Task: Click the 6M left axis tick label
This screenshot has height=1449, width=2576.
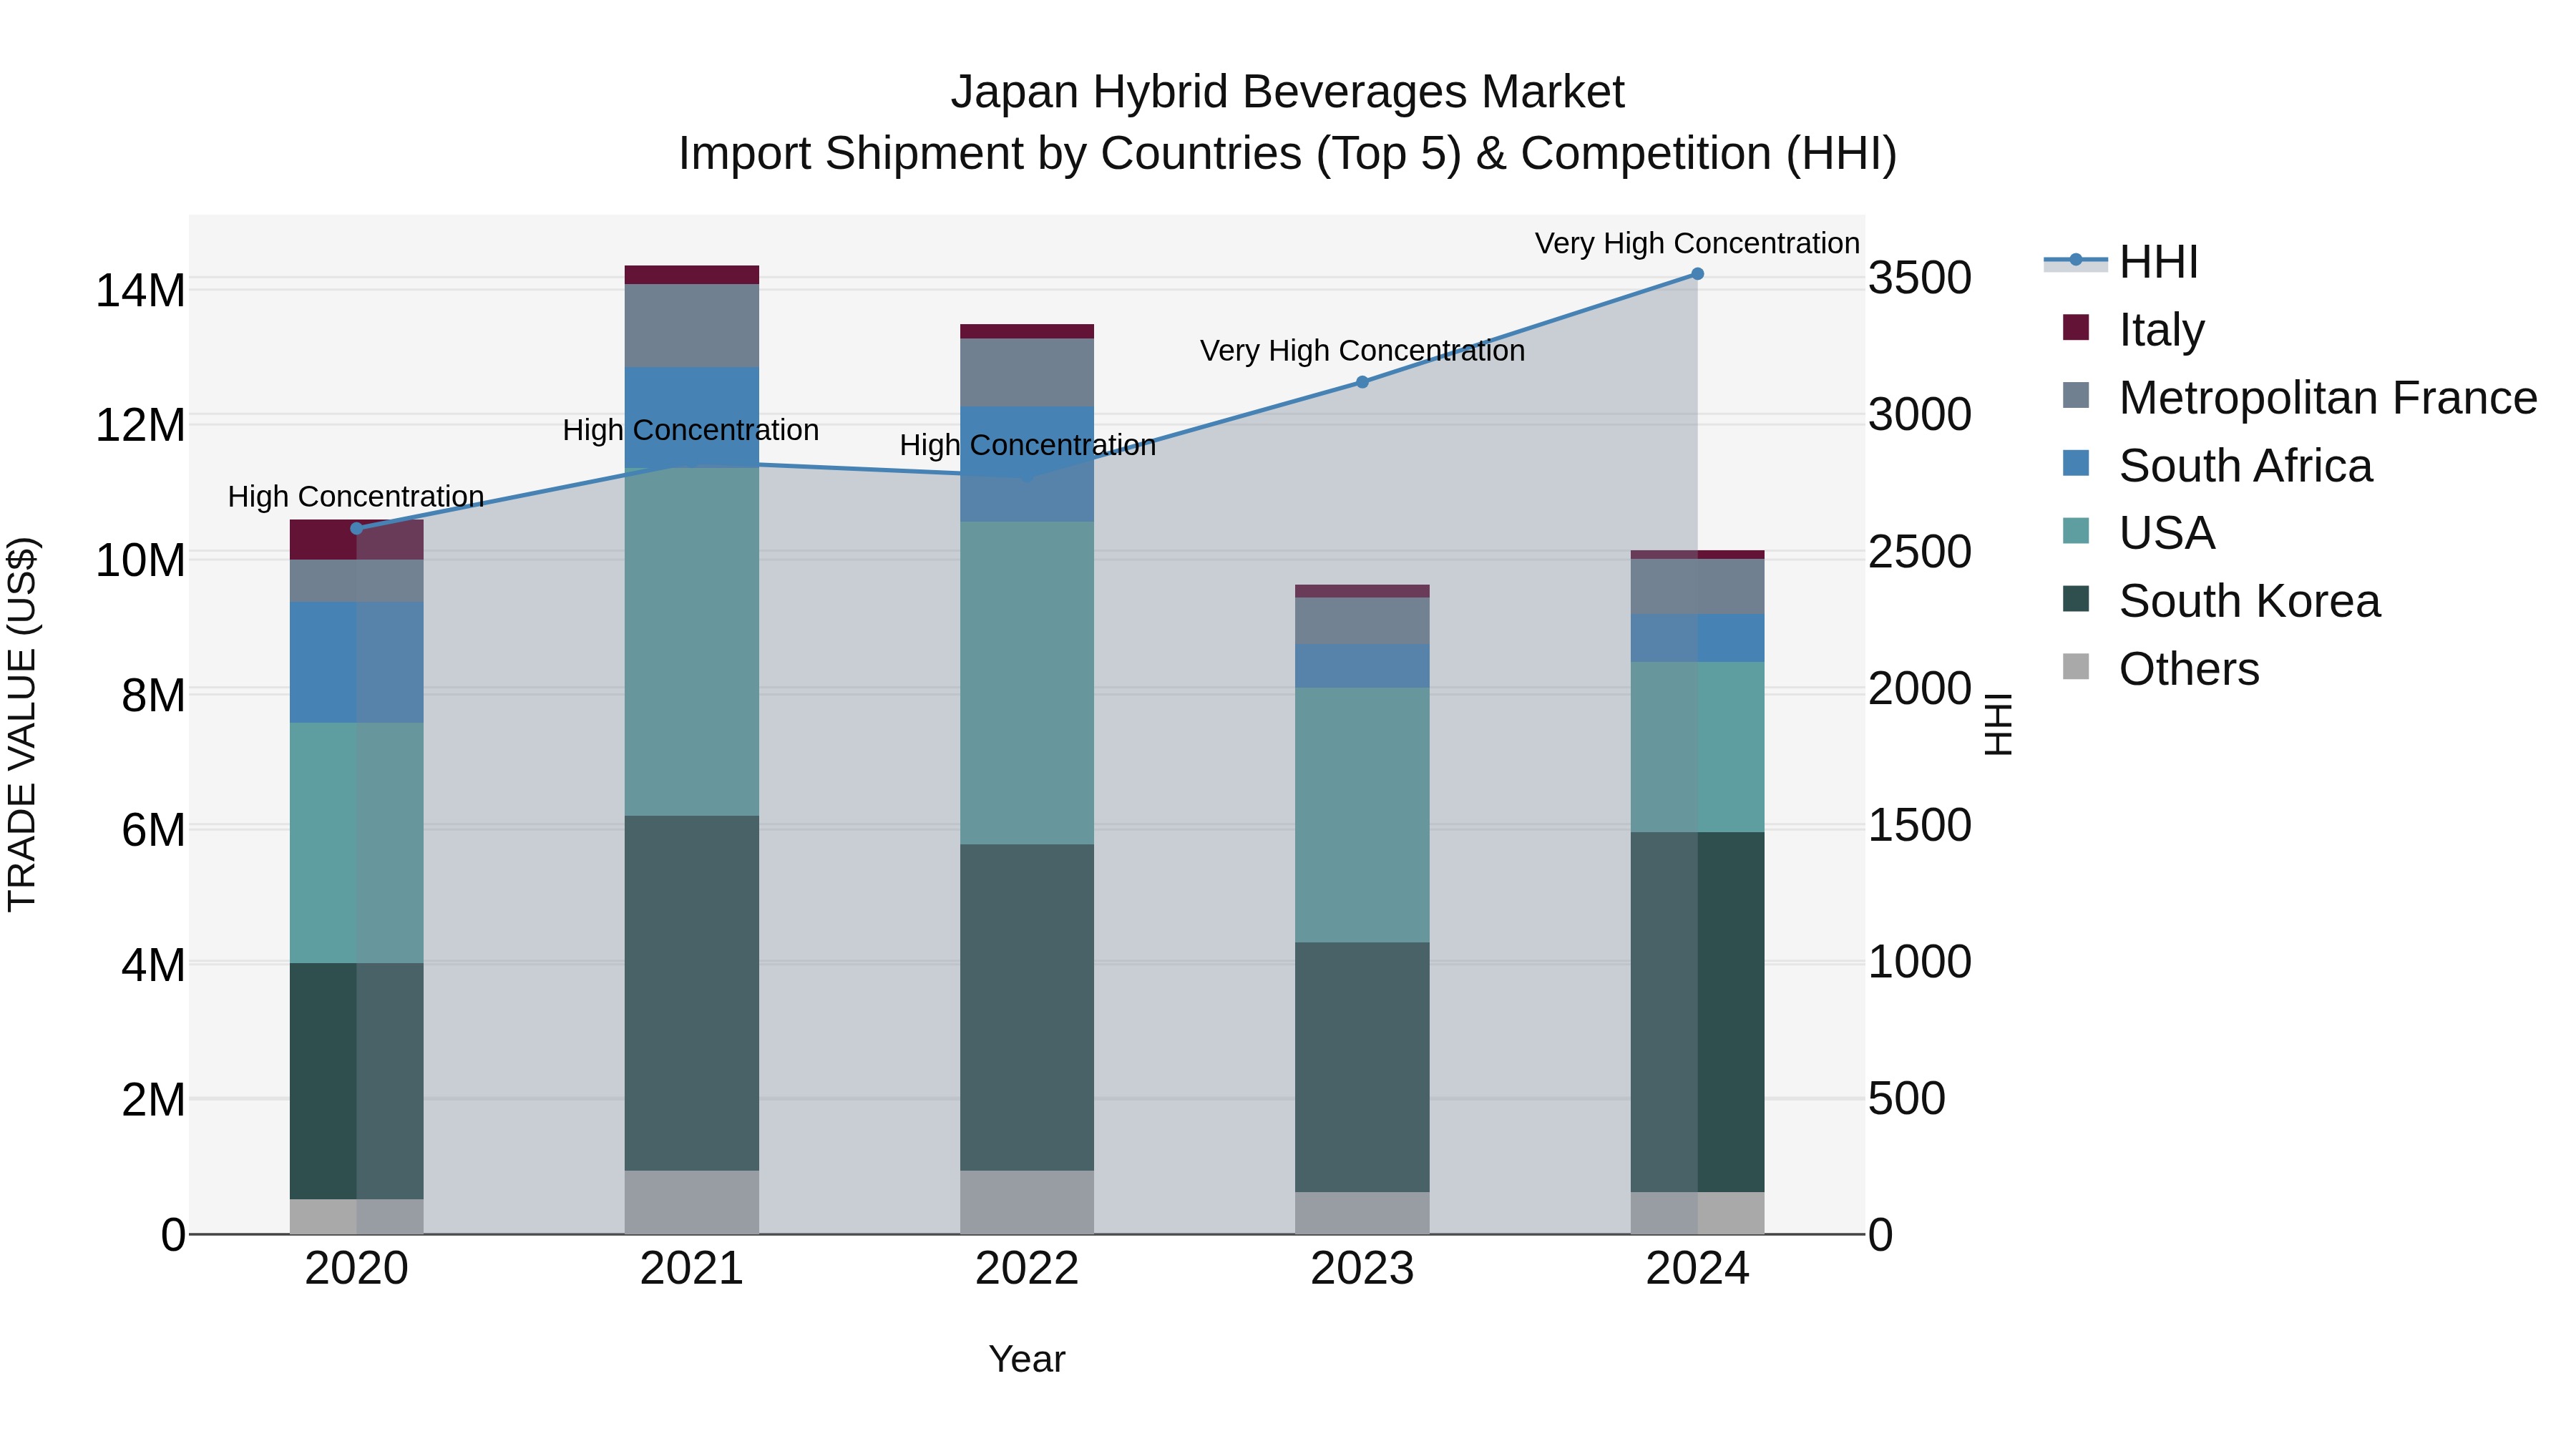Action: (153, 830)
